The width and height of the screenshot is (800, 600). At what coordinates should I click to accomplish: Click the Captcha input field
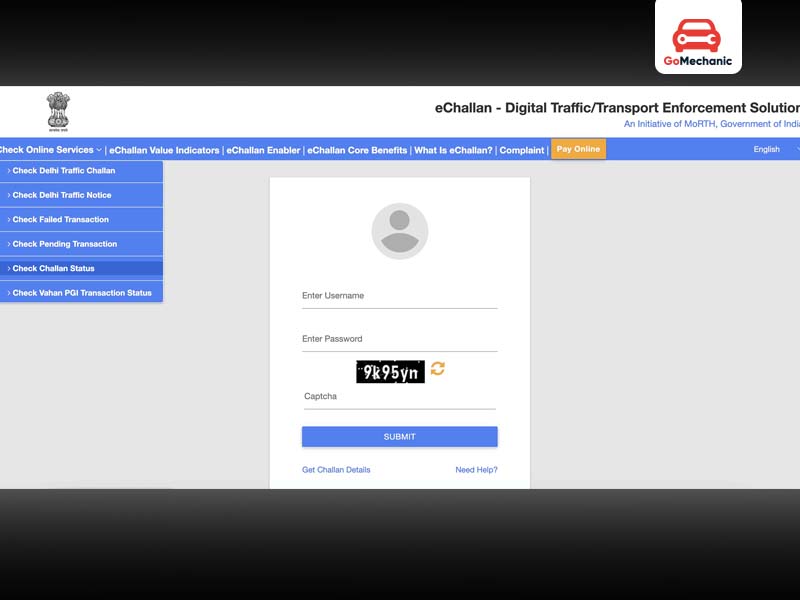pos(399,395)
